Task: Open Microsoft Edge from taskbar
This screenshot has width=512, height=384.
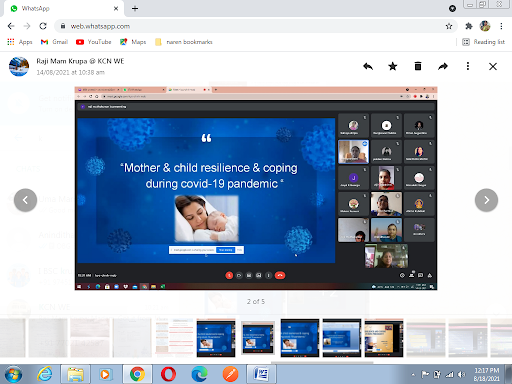Action: tap(199, 374)
